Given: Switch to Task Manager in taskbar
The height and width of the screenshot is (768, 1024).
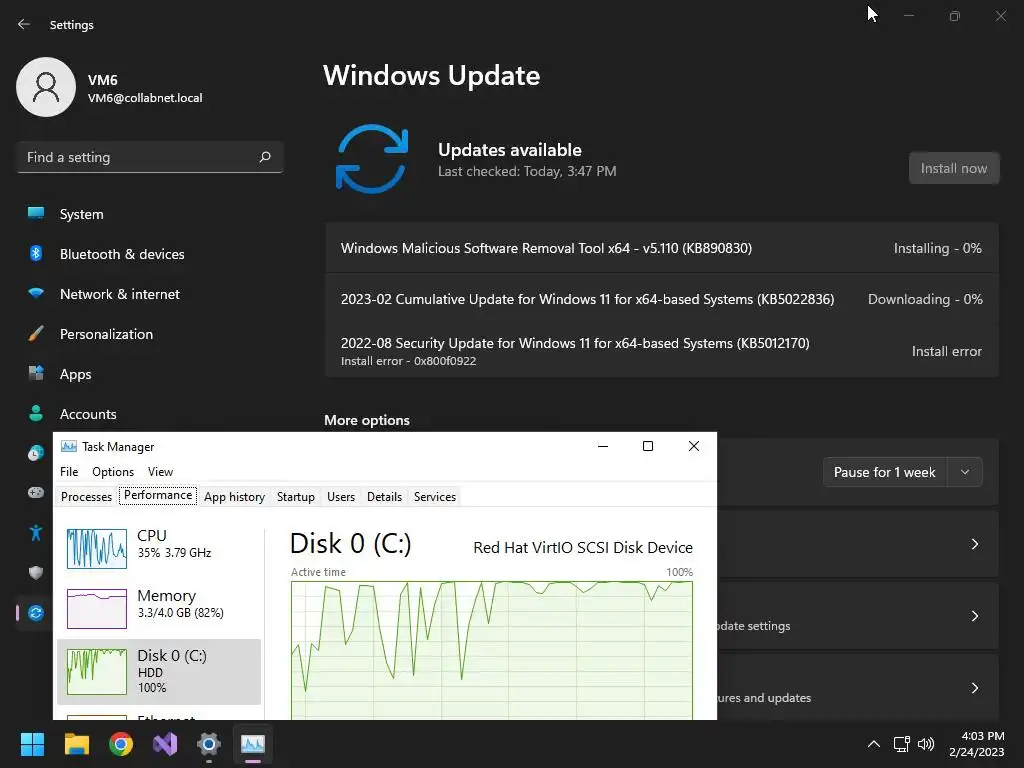Looking at the screenshot, I should click(x=253, y=744).
